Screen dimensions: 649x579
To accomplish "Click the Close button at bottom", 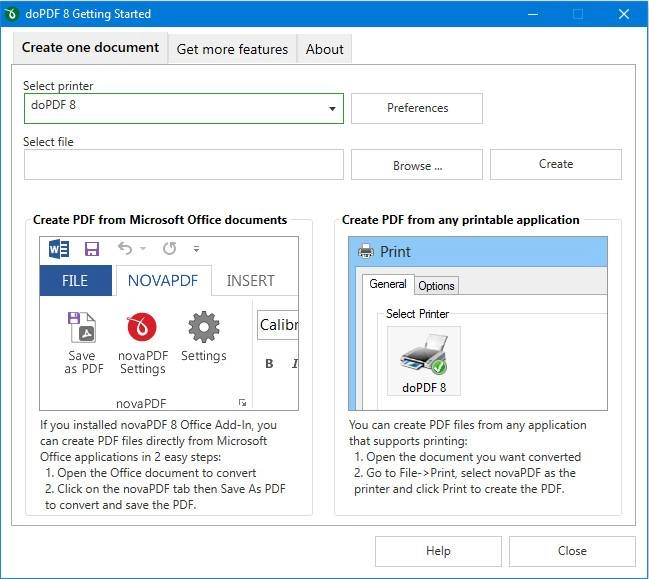I will pyautogui.click(x=572, y=551).
